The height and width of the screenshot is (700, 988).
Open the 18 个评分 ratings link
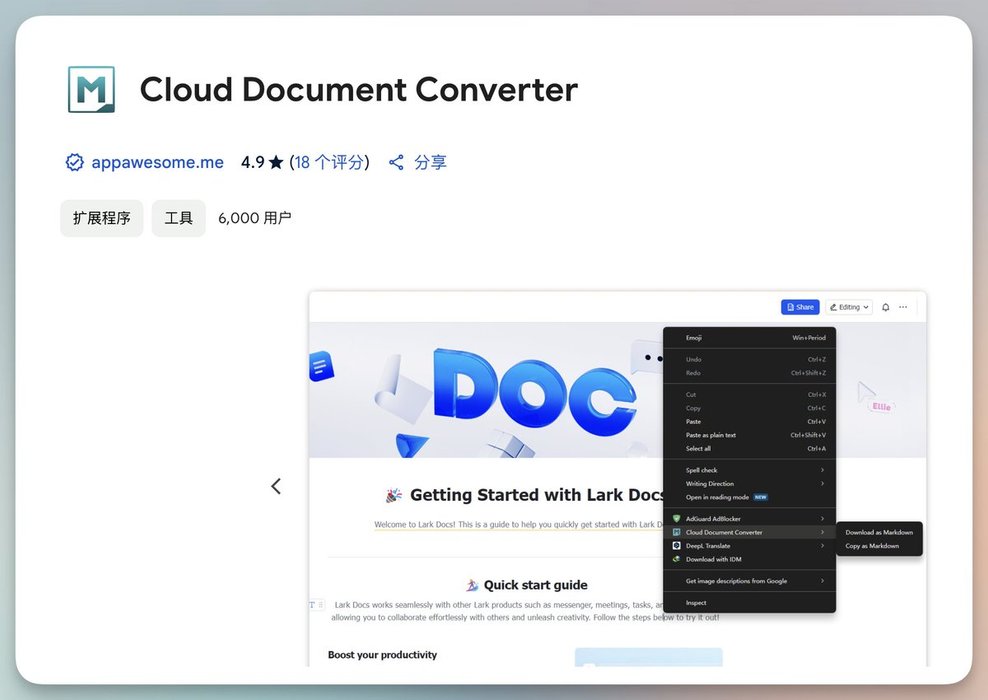[x=329, y=163]
